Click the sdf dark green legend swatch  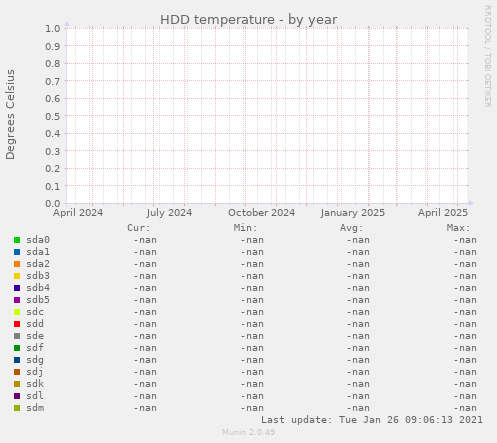coord(17,348)
